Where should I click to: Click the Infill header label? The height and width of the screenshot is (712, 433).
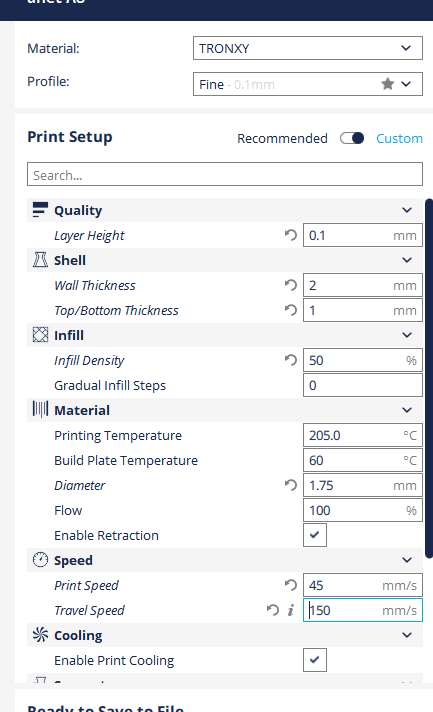pyautogui.click(x=69, y=335)
